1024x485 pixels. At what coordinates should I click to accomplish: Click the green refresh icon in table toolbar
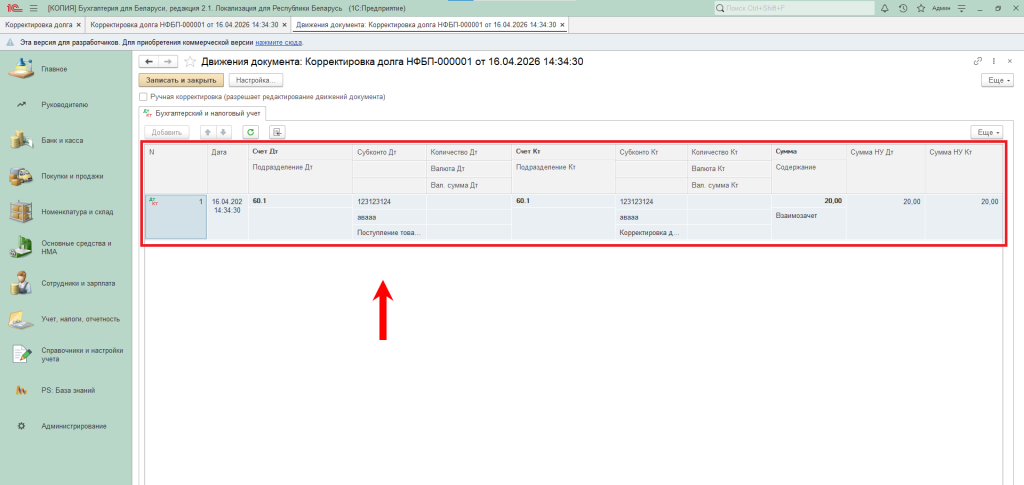(x=250, y=132)
